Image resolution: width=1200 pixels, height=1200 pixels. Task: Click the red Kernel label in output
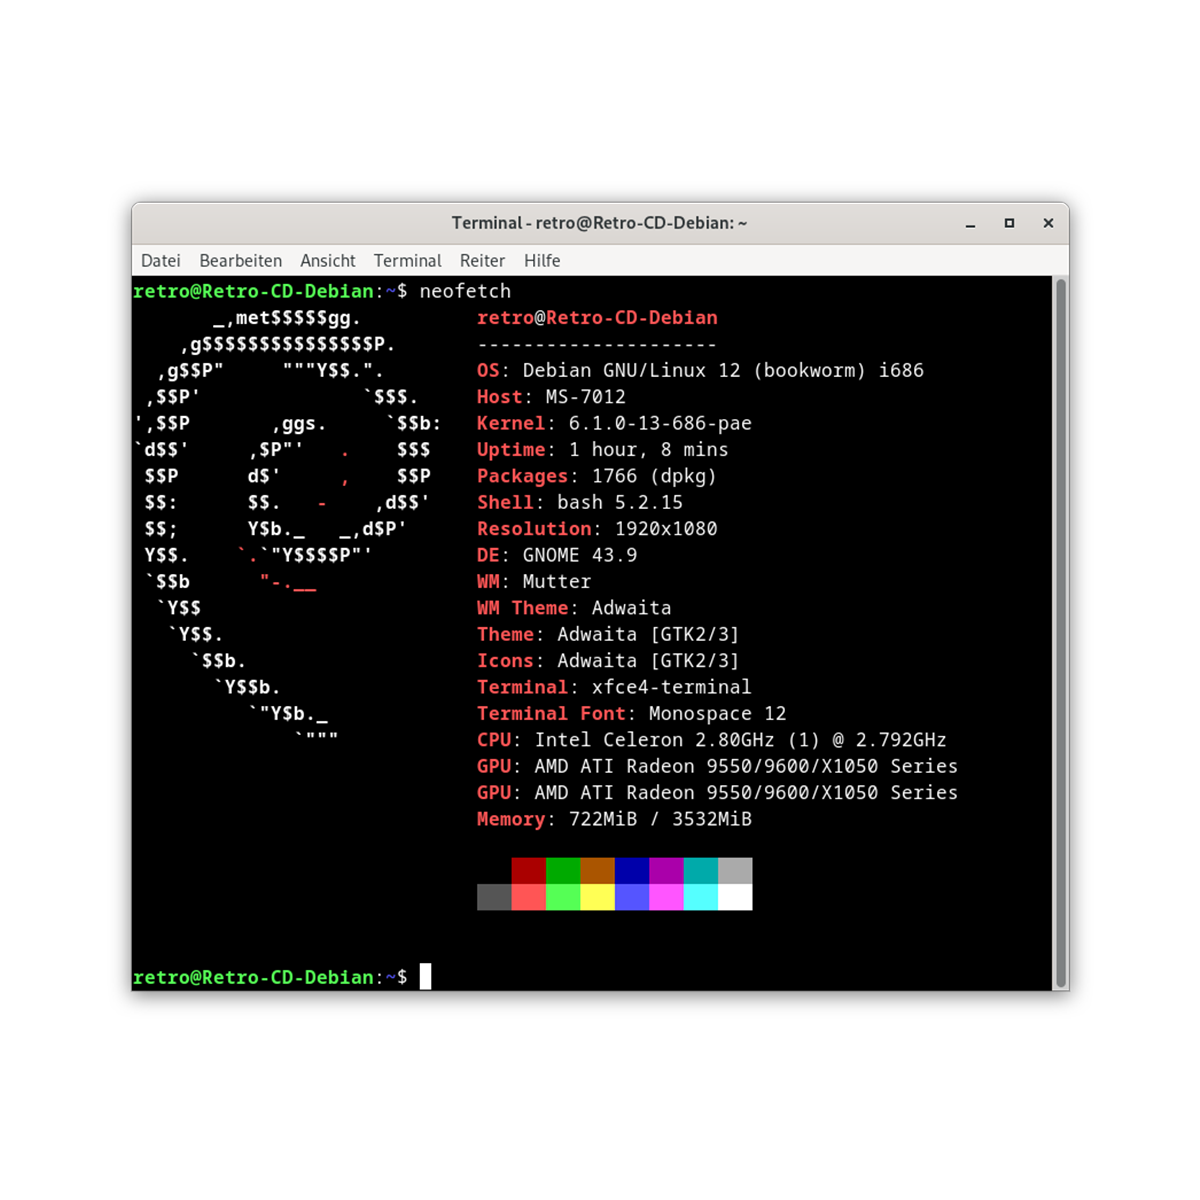pyautogui.click(x=511, y=423)
